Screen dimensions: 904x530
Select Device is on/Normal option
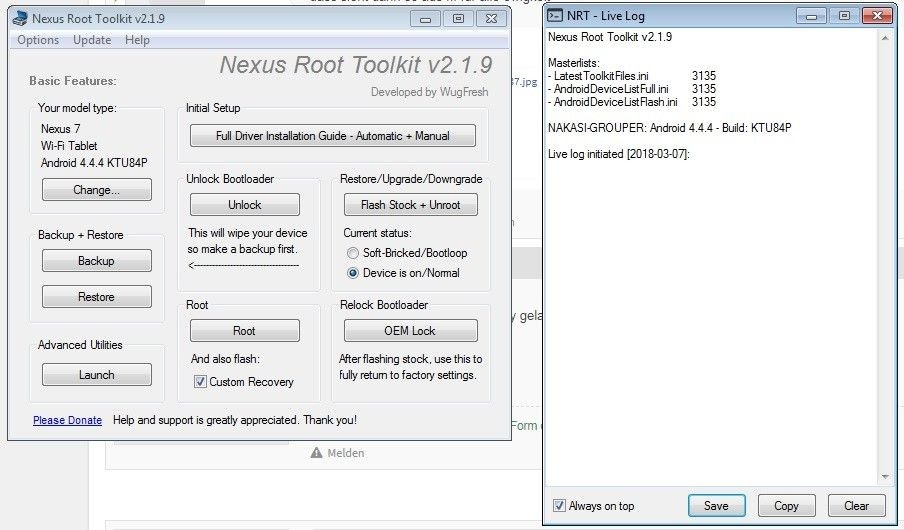[x=353, y=273]
